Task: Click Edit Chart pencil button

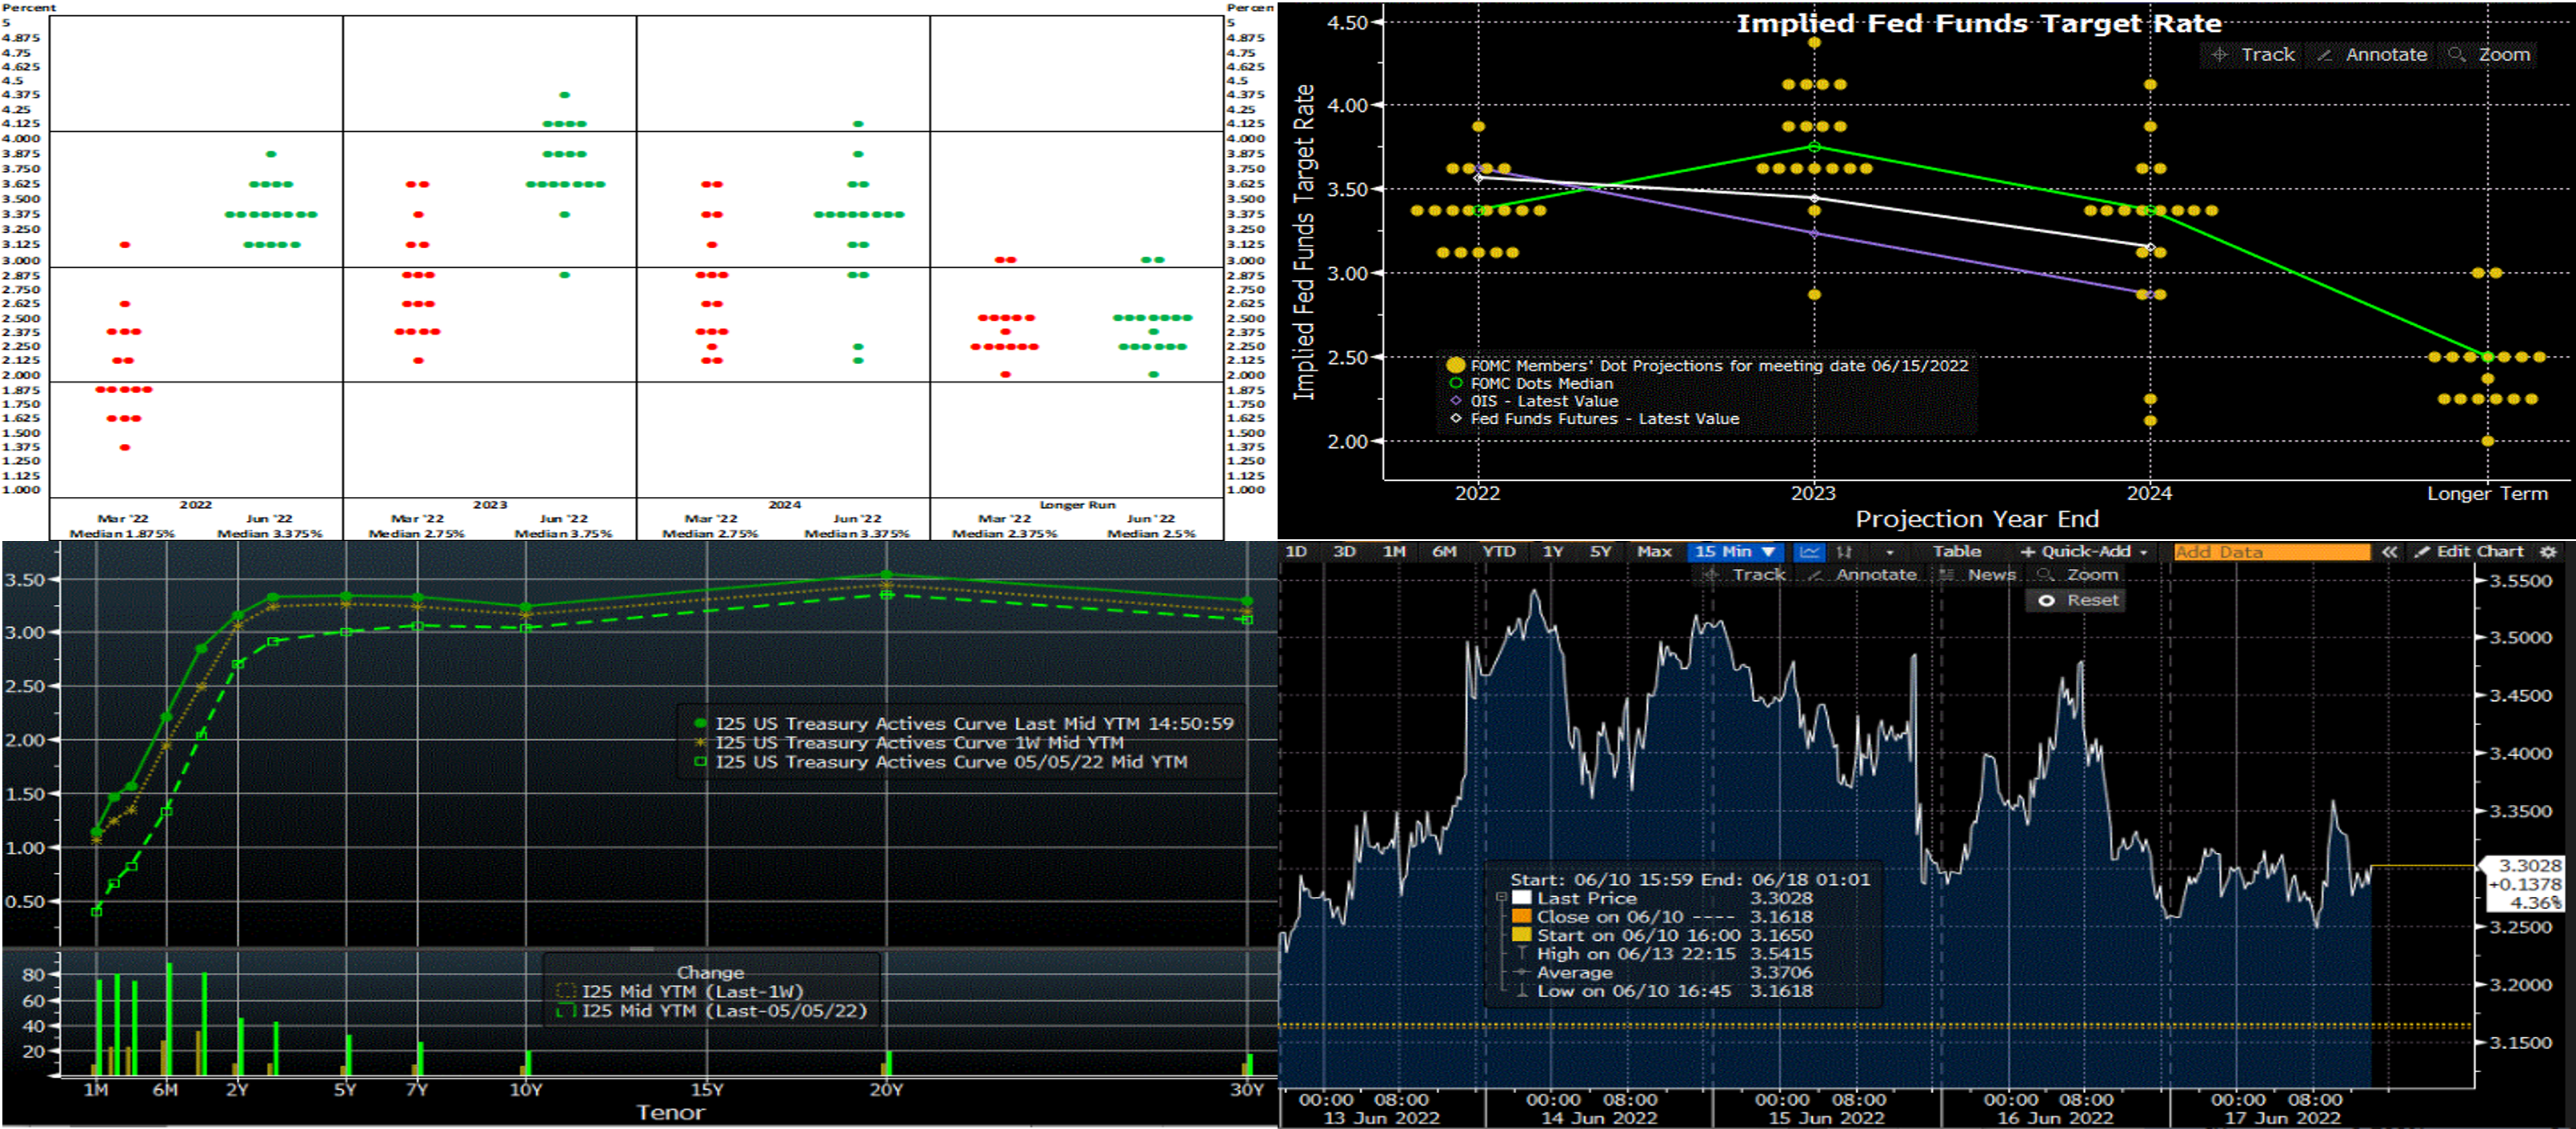Action: point(2469,552)
